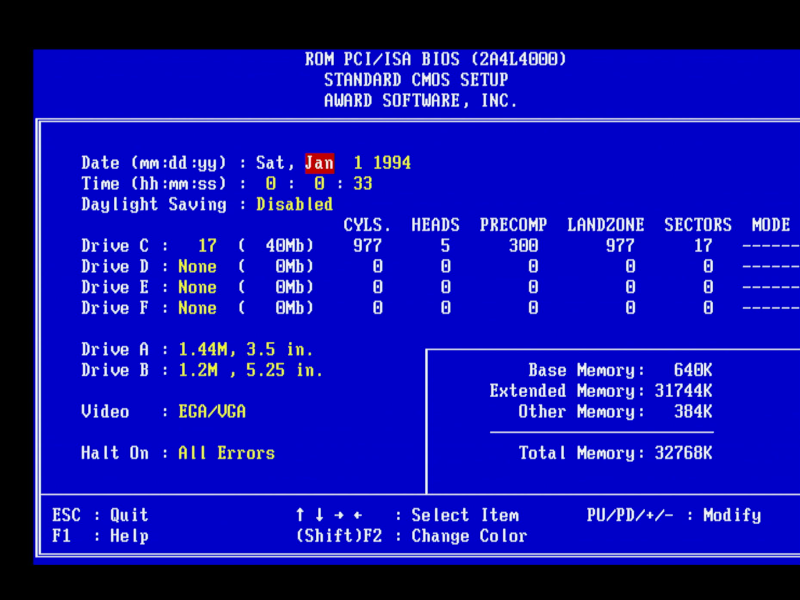This screenshot has width=800, height=600.
Task: Toggle the Daylight Saving Disabled setting
Action: [294, 204]
